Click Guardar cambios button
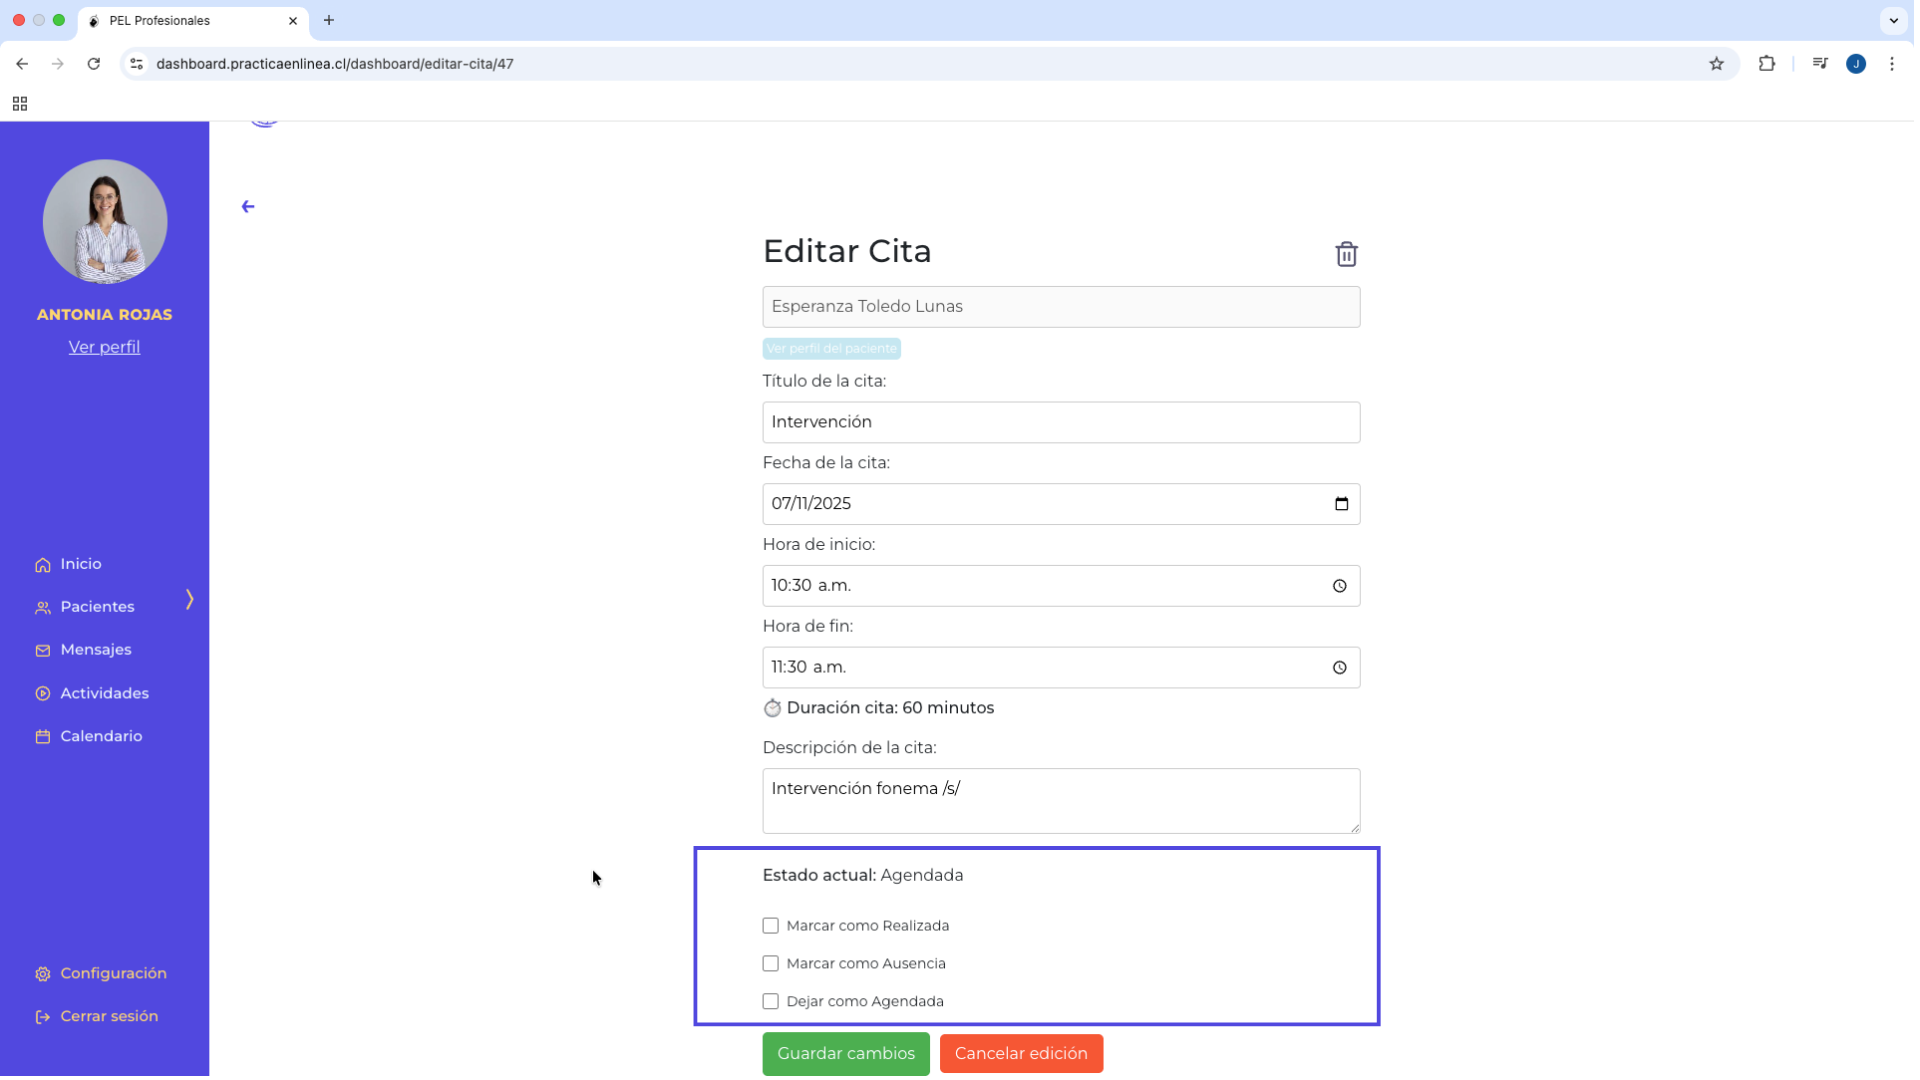 [848, 1055]
